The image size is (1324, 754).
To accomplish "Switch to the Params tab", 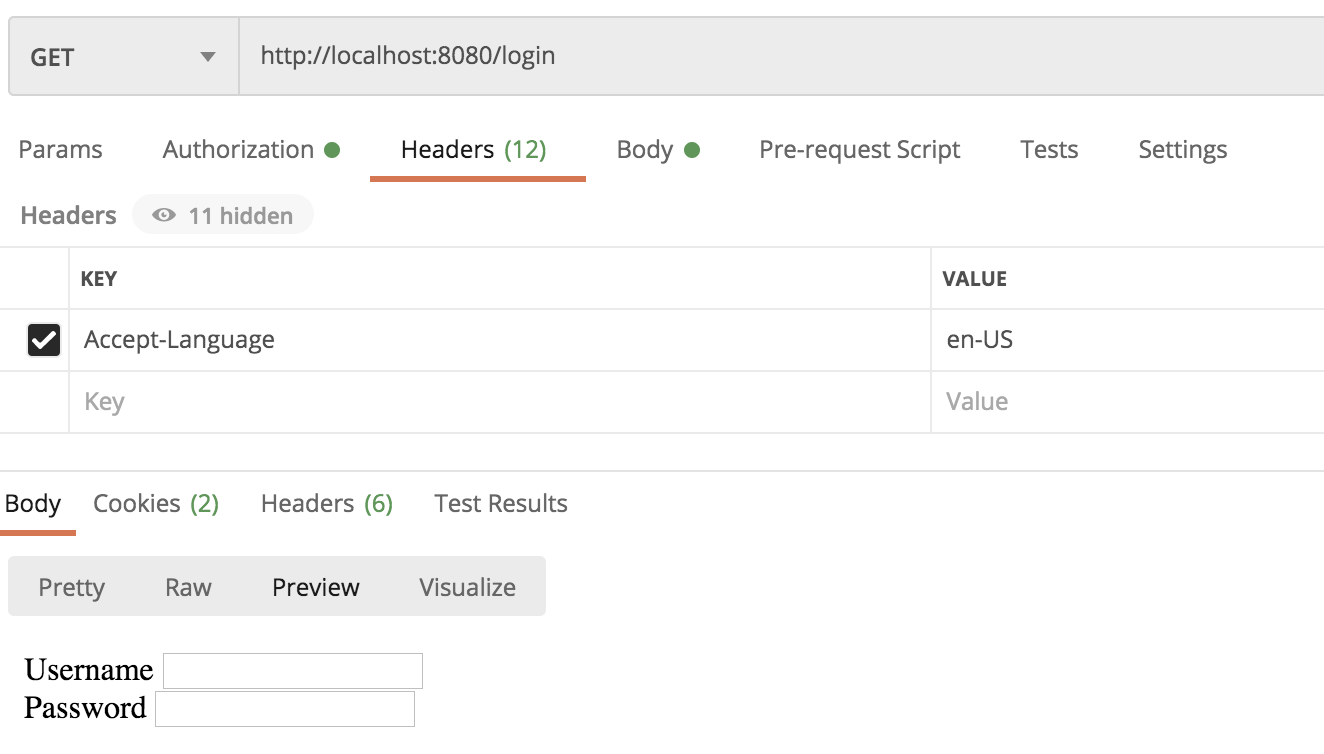I will [x=60, y=150].
